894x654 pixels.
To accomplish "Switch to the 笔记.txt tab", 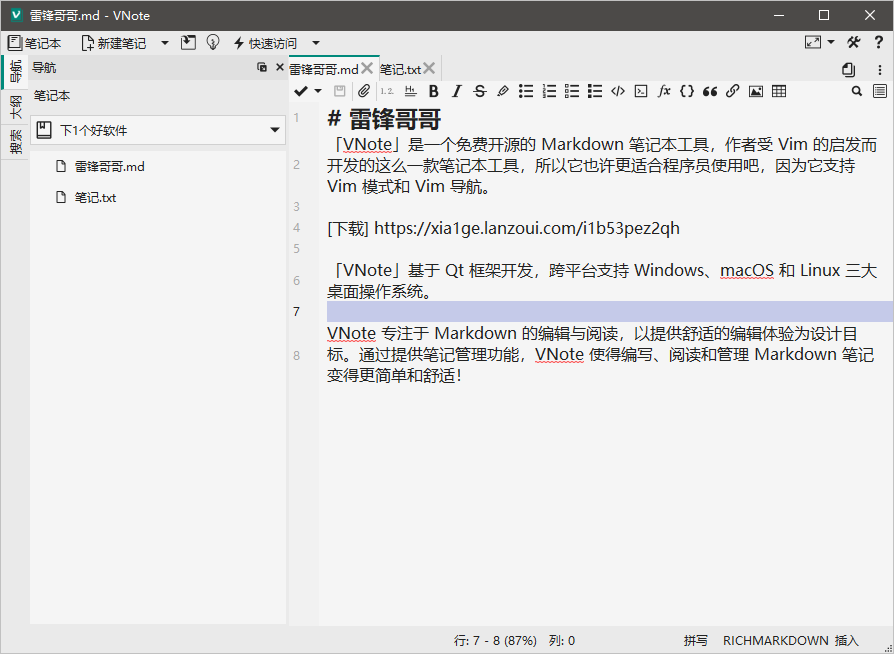I will 400,69.
